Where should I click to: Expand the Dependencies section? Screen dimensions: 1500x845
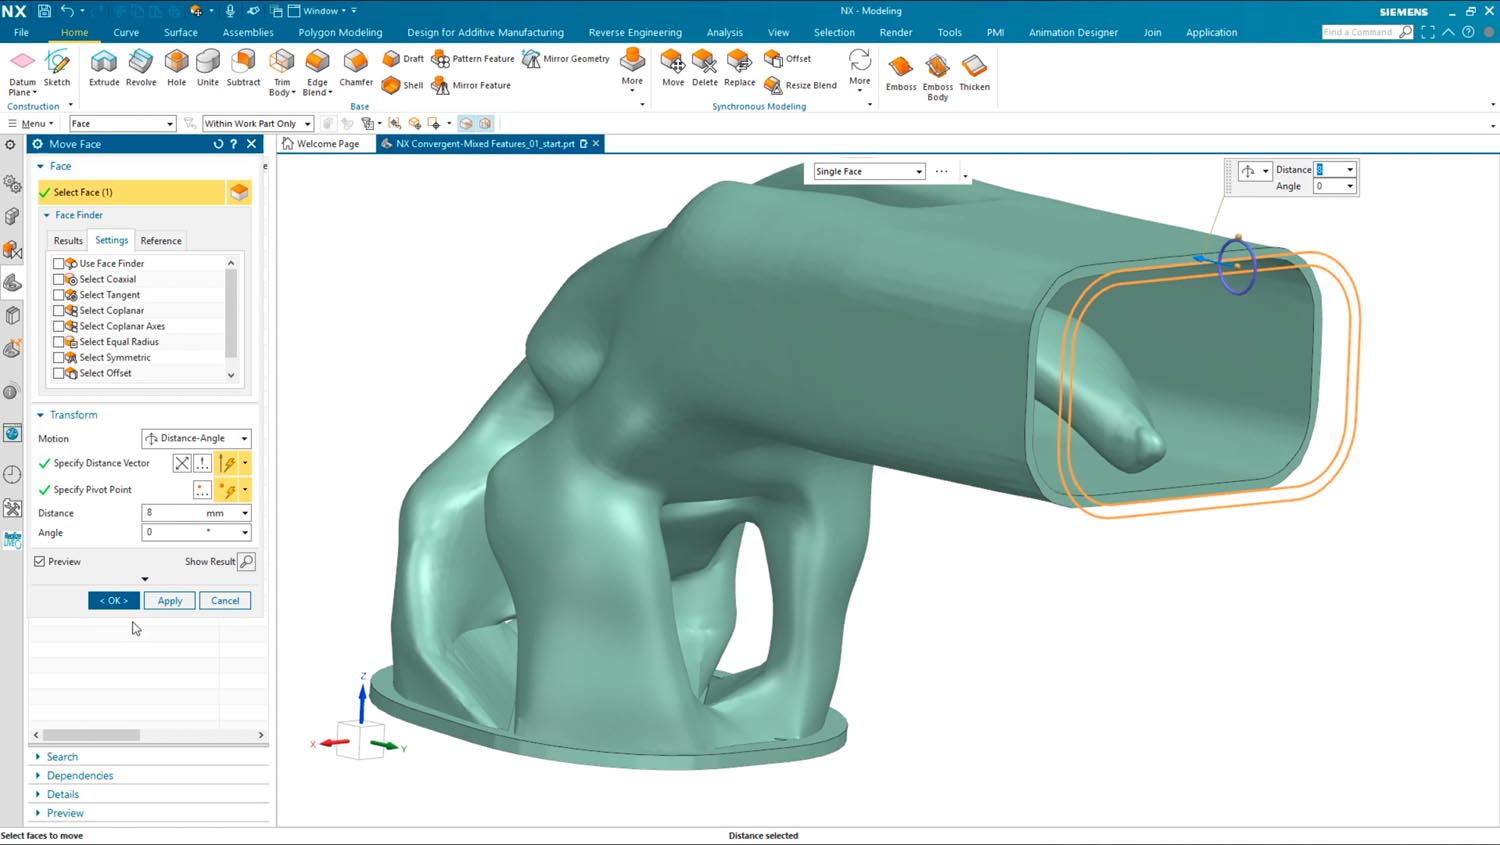pyautogui.click(x=80, y=775)
